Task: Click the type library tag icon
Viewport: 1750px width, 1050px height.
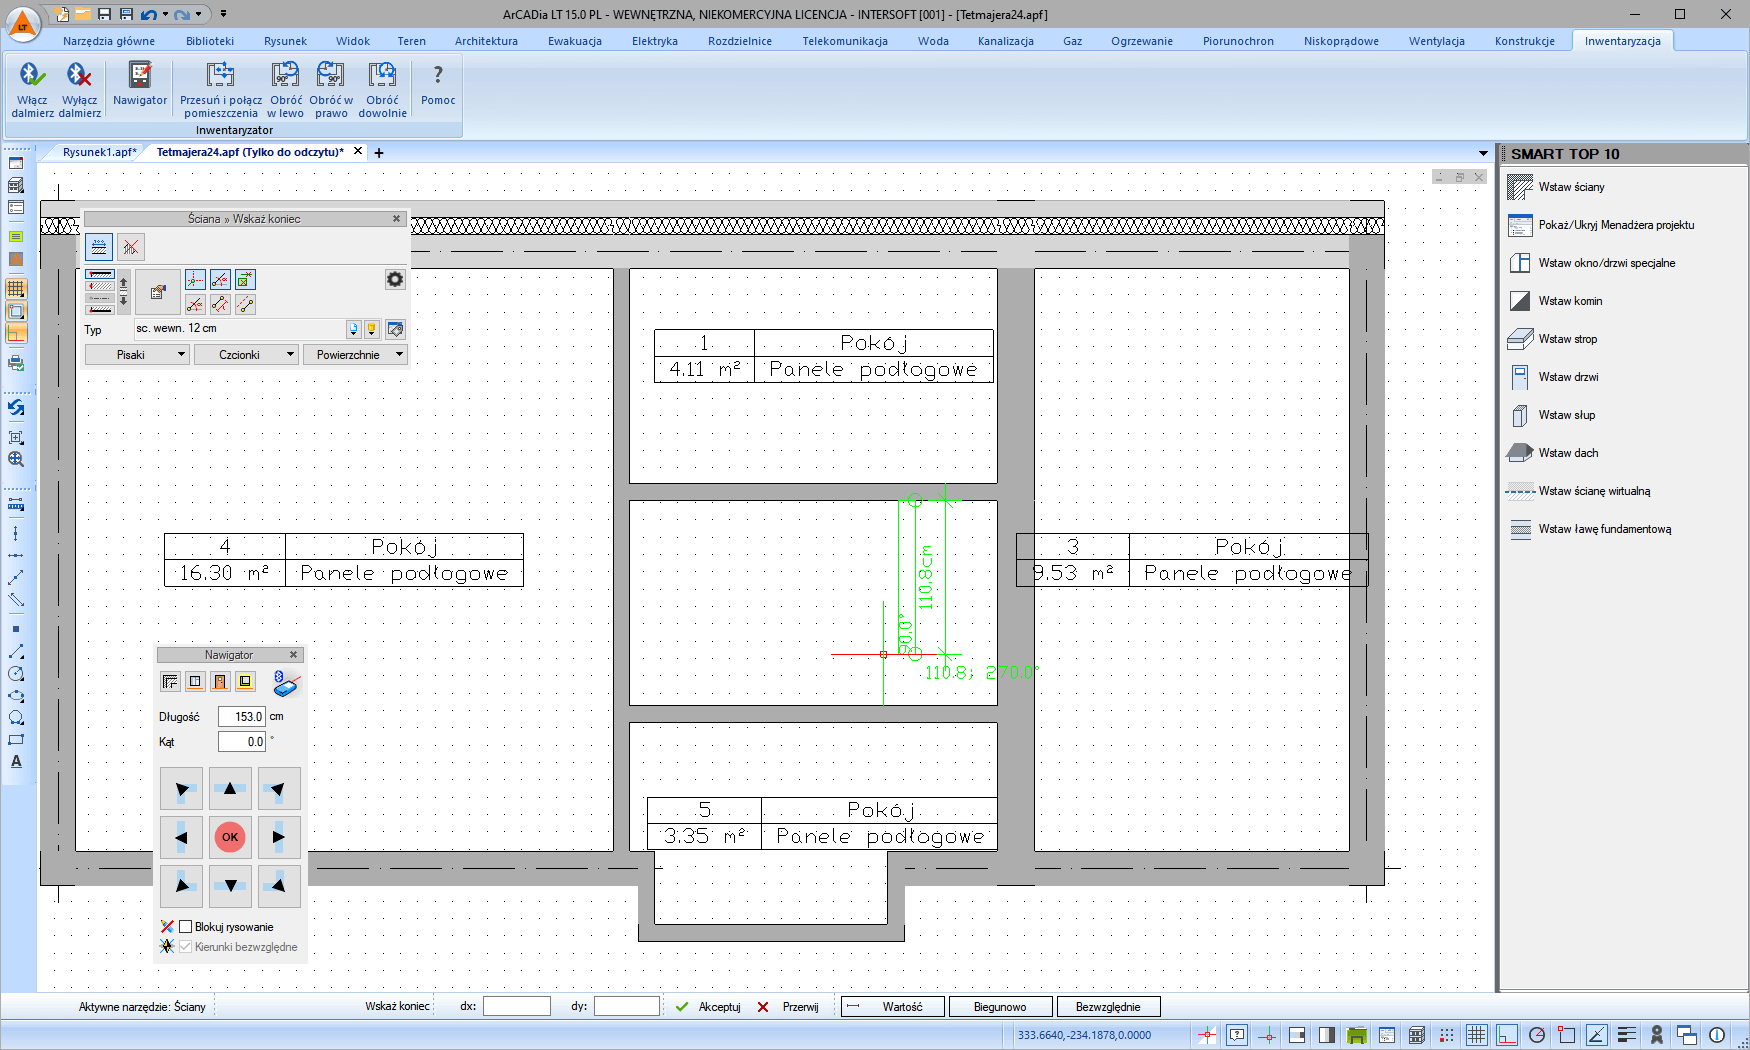Action: click(x=395, y=329)
